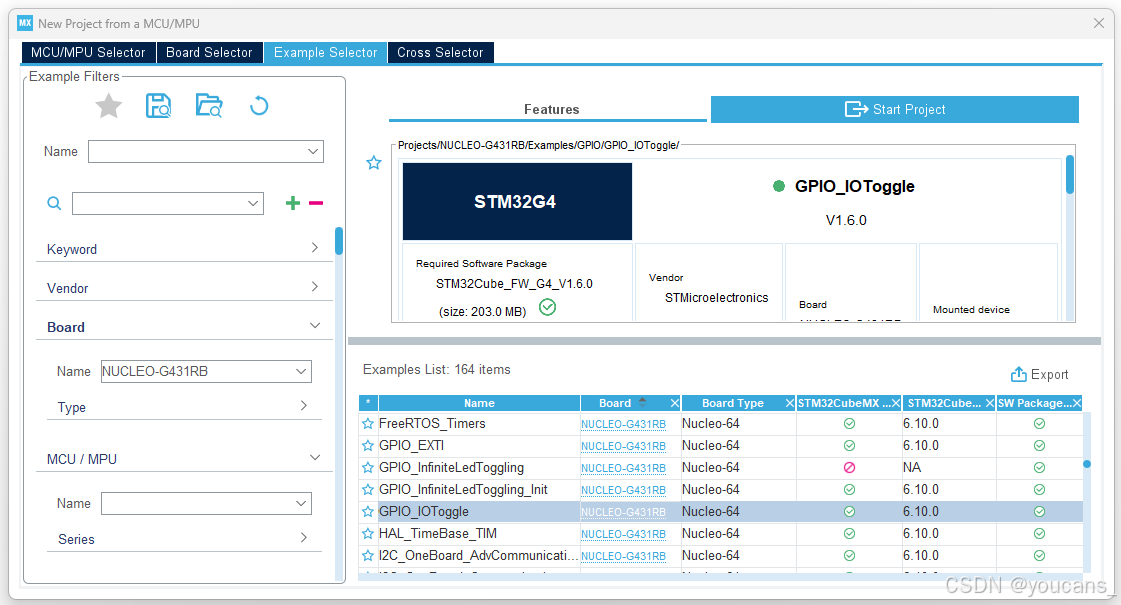Close the STM32CubeMX column with its X
The image size is (1121, 605).
tap(895, 403)
